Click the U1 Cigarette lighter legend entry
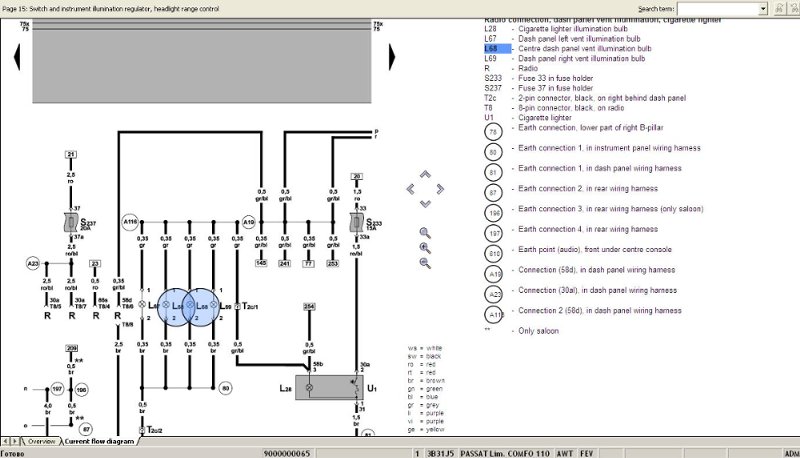This screenshot has height=458, width=800. tap(528, 117)
